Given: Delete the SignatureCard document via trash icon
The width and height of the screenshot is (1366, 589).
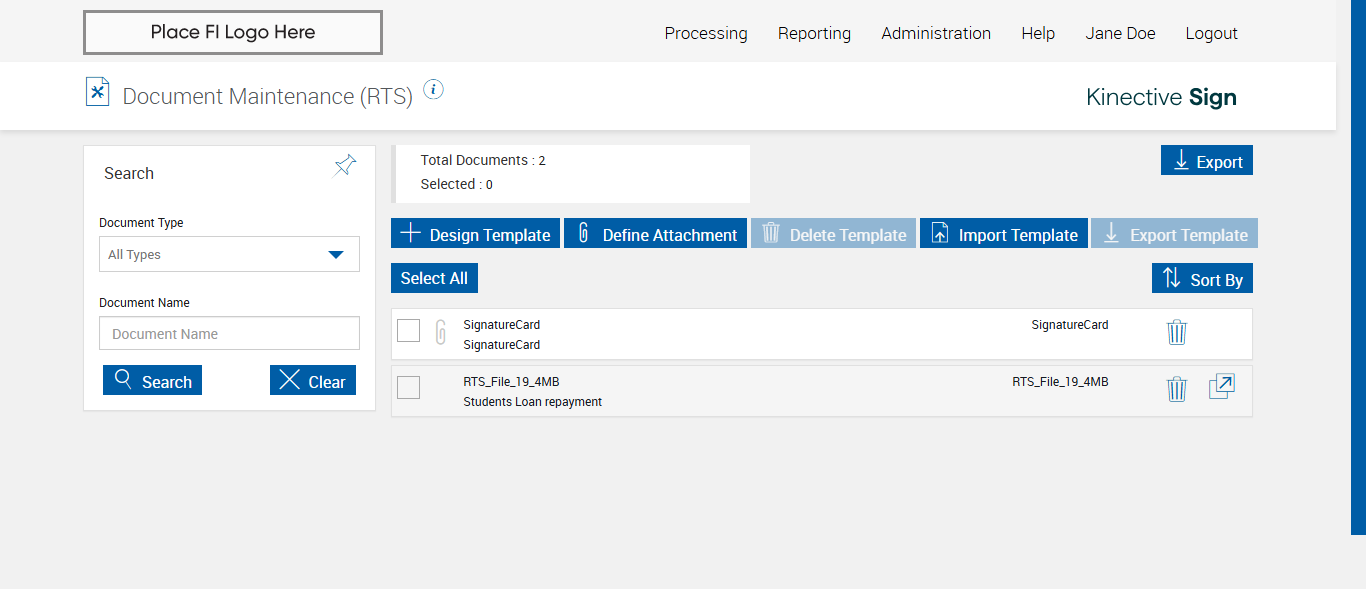Looking at the screenshot, I should point(1177,332).
